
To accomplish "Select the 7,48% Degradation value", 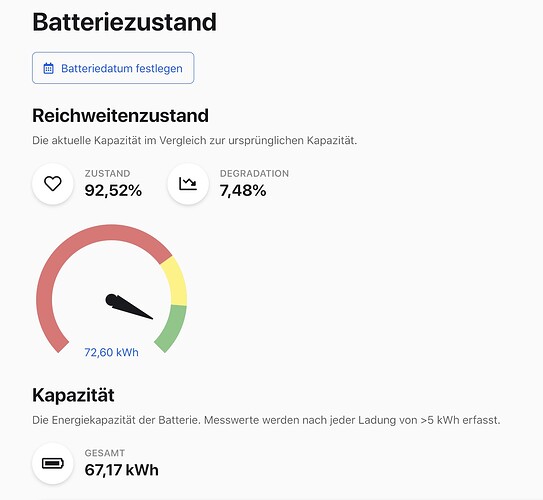I will click(243, 190).
